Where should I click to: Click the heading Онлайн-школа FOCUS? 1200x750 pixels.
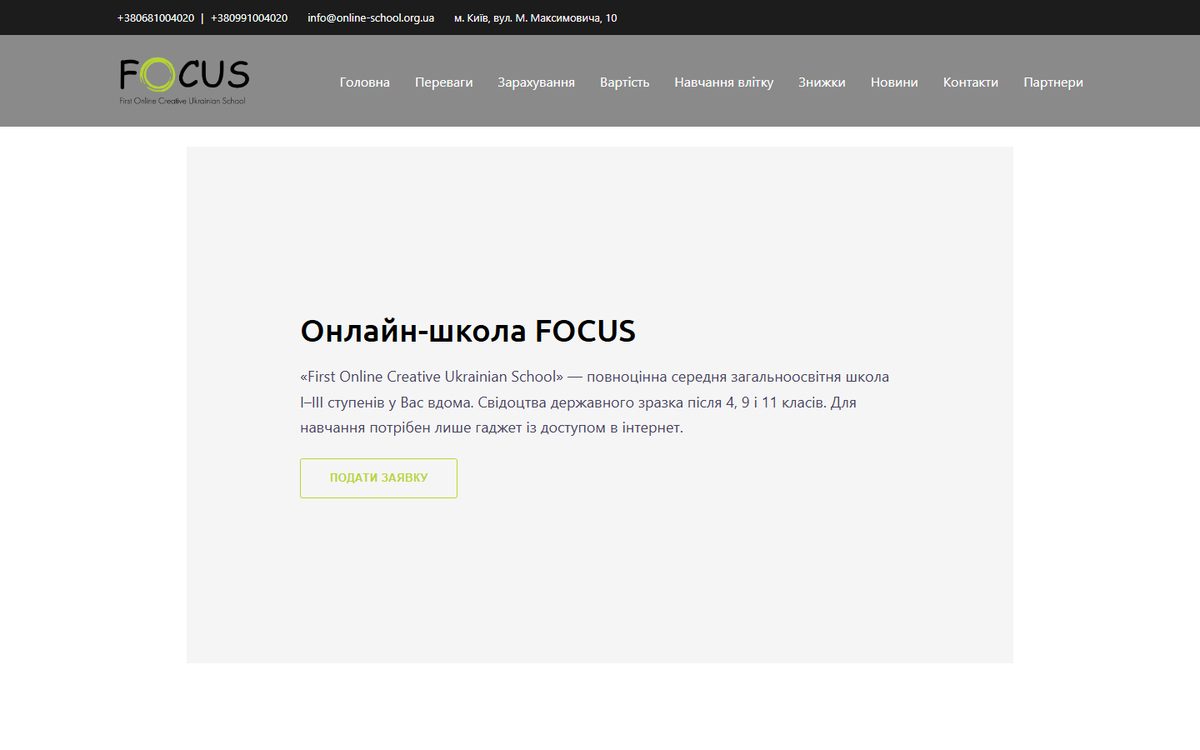coord(468,331)
